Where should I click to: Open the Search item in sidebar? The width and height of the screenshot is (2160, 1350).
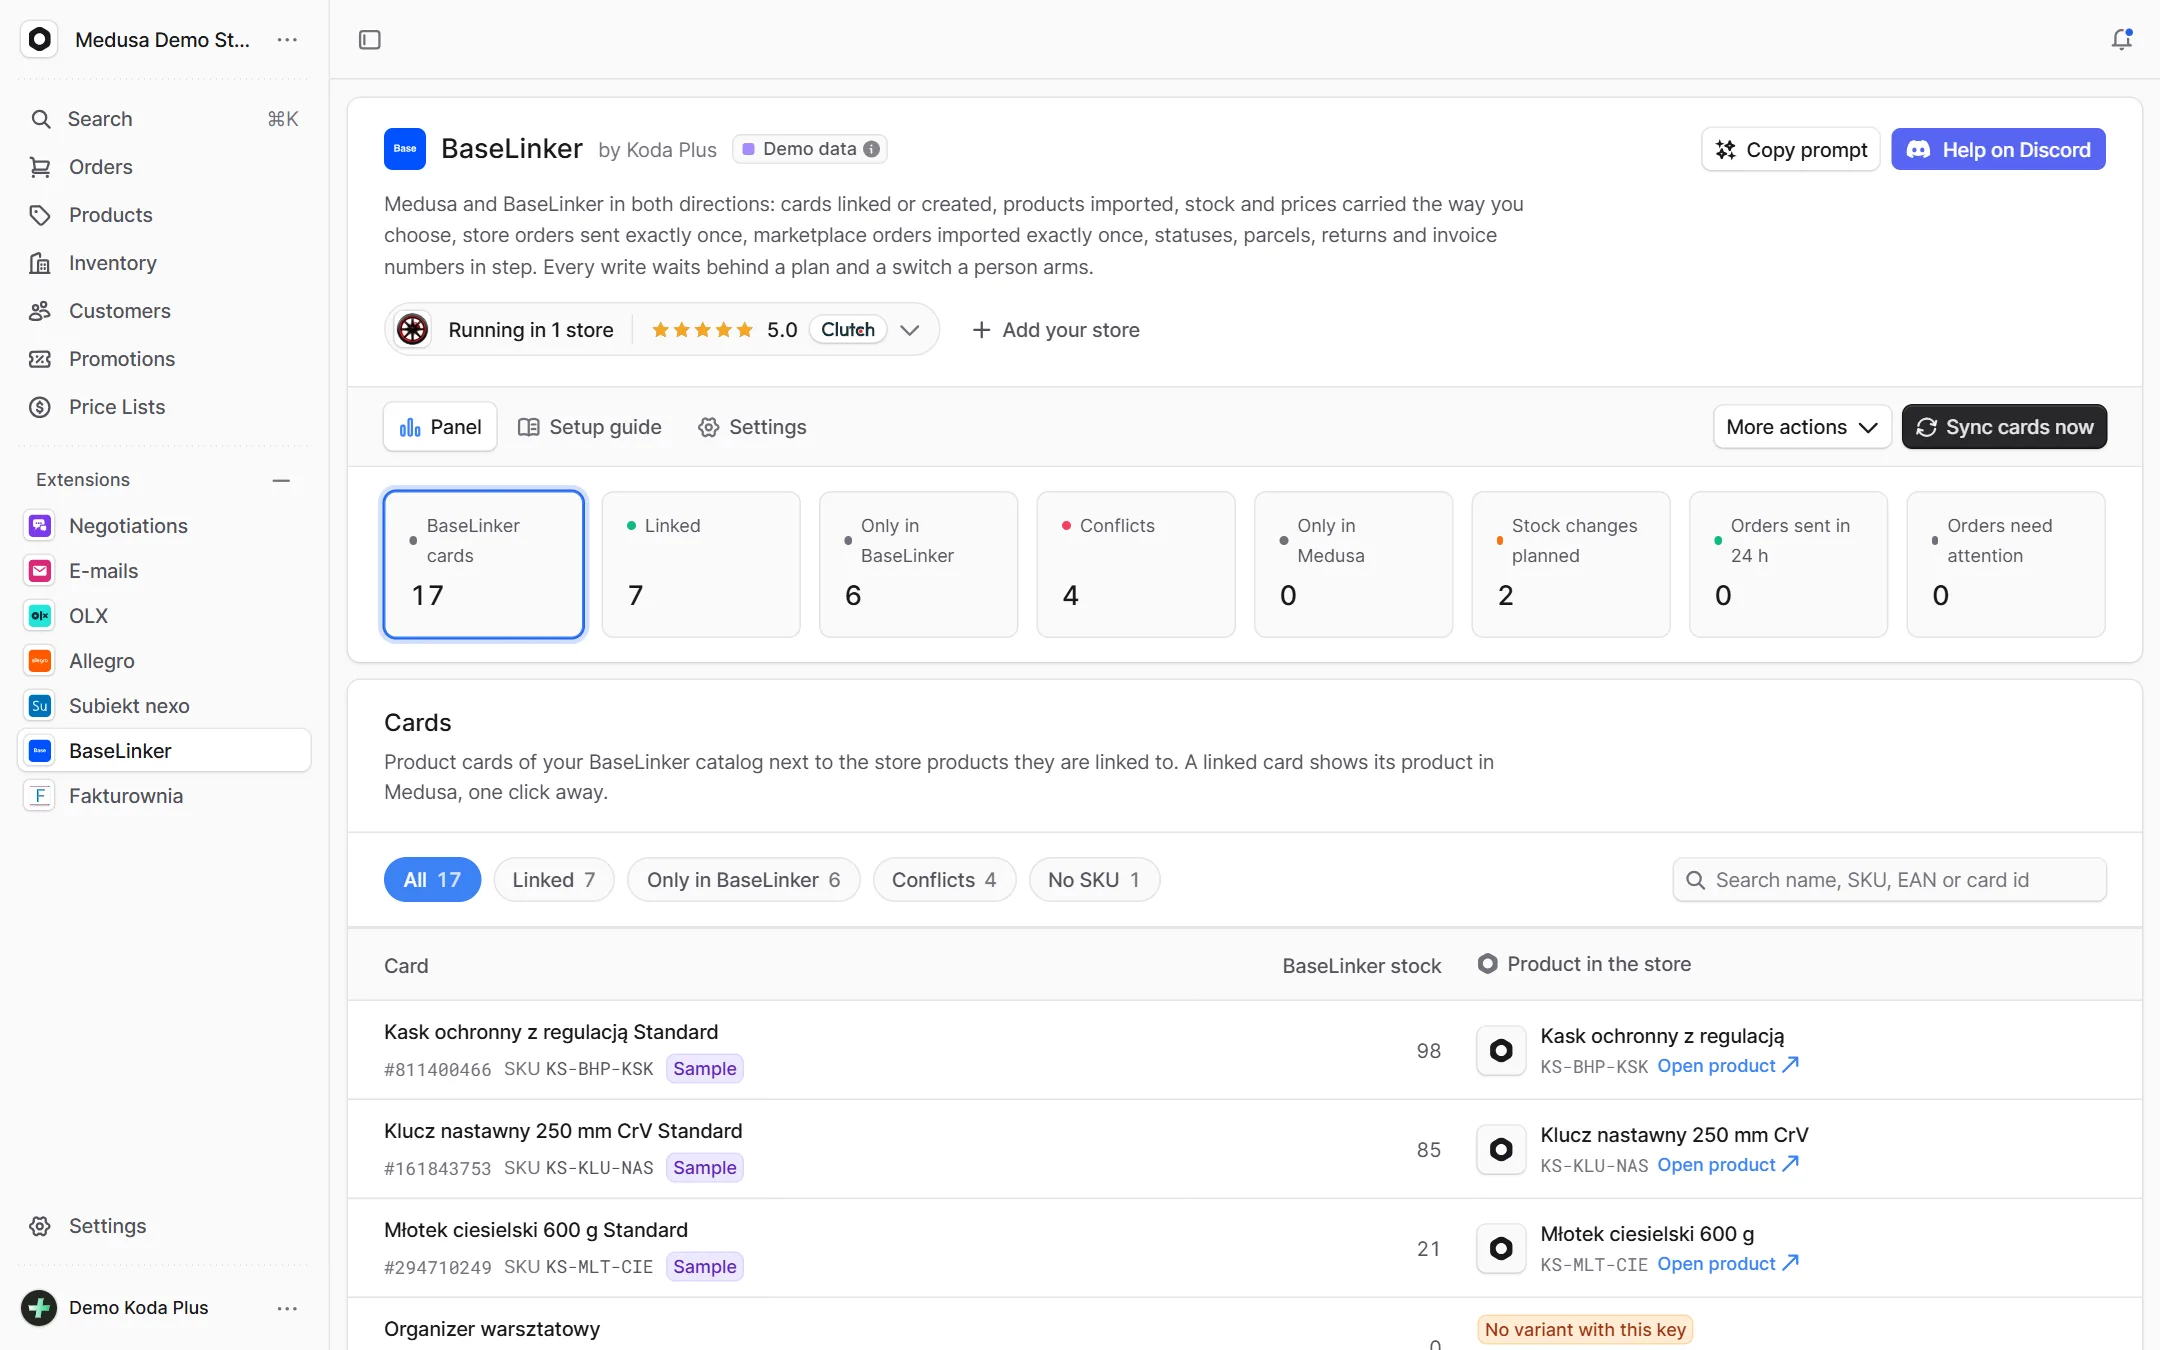coord(164,119)
